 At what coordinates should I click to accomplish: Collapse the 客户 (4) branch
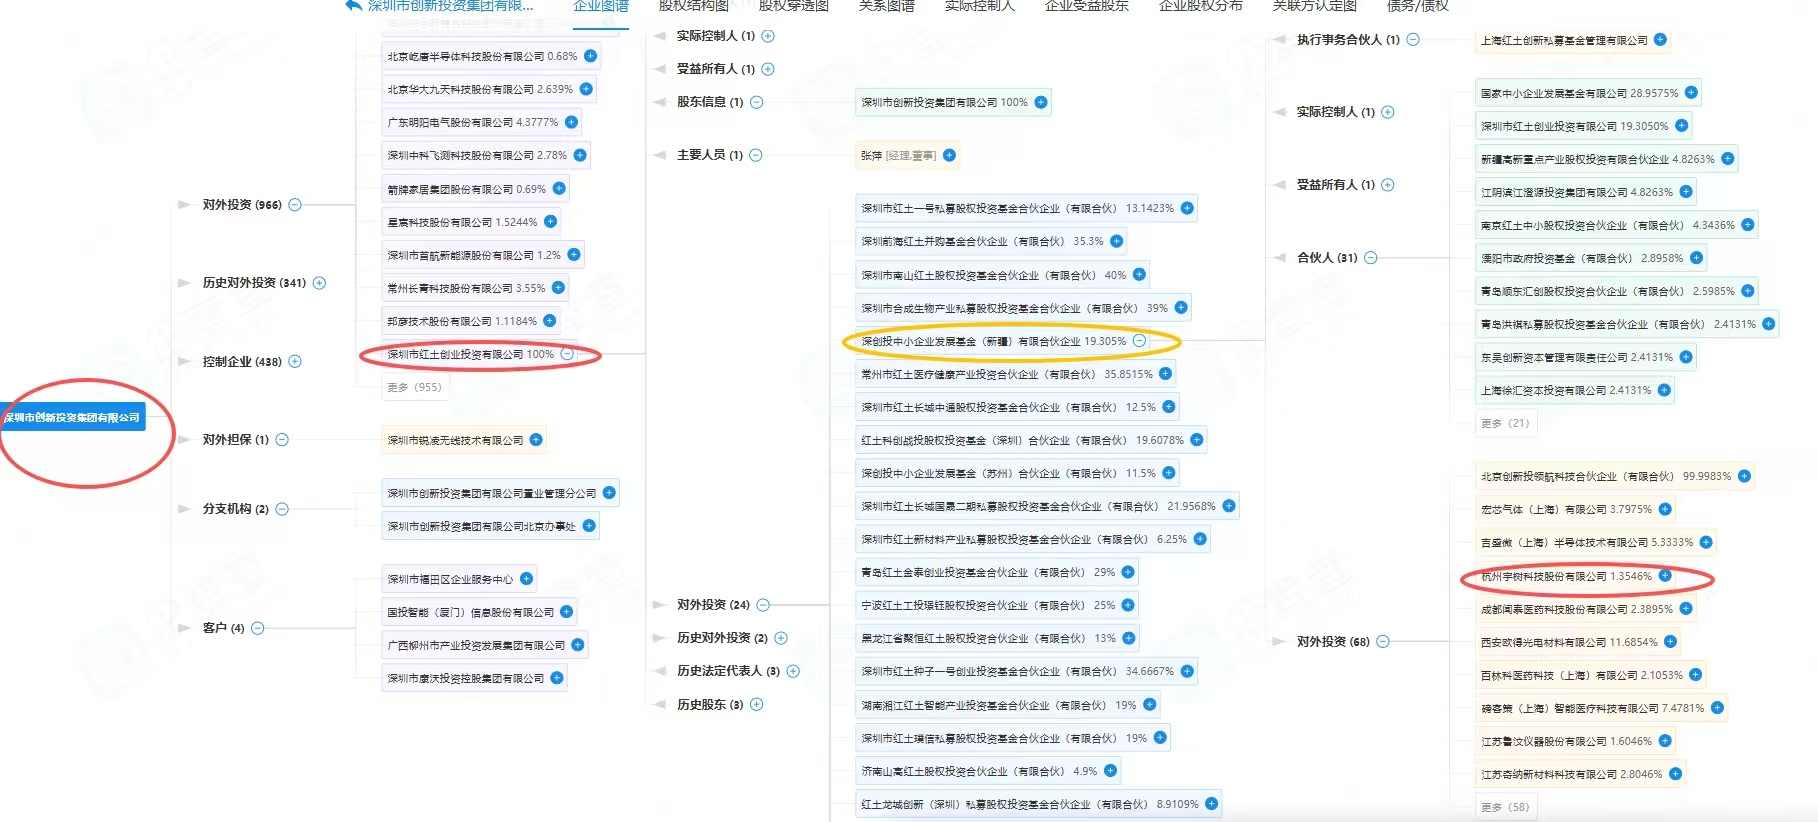(258, 628)
